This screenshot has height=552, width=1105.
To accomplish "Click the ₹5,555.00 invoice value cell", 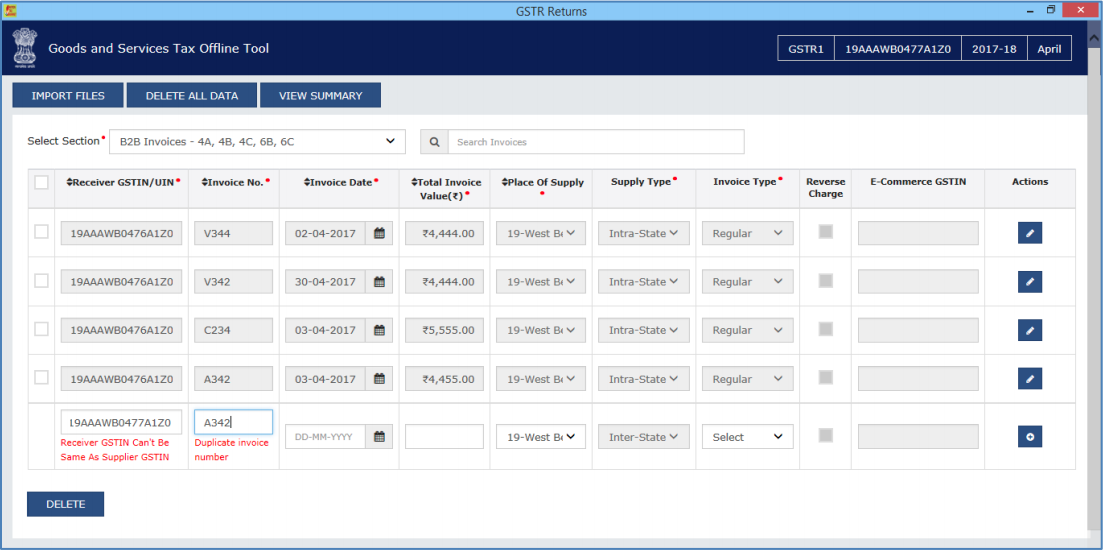I will point(444,330).
